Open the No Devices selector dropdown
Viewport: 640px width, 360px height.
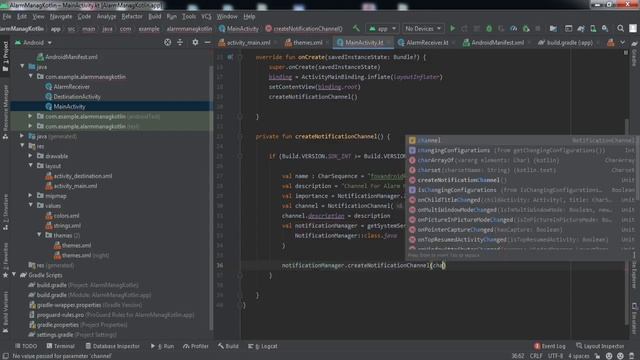[x=423, y=29]
